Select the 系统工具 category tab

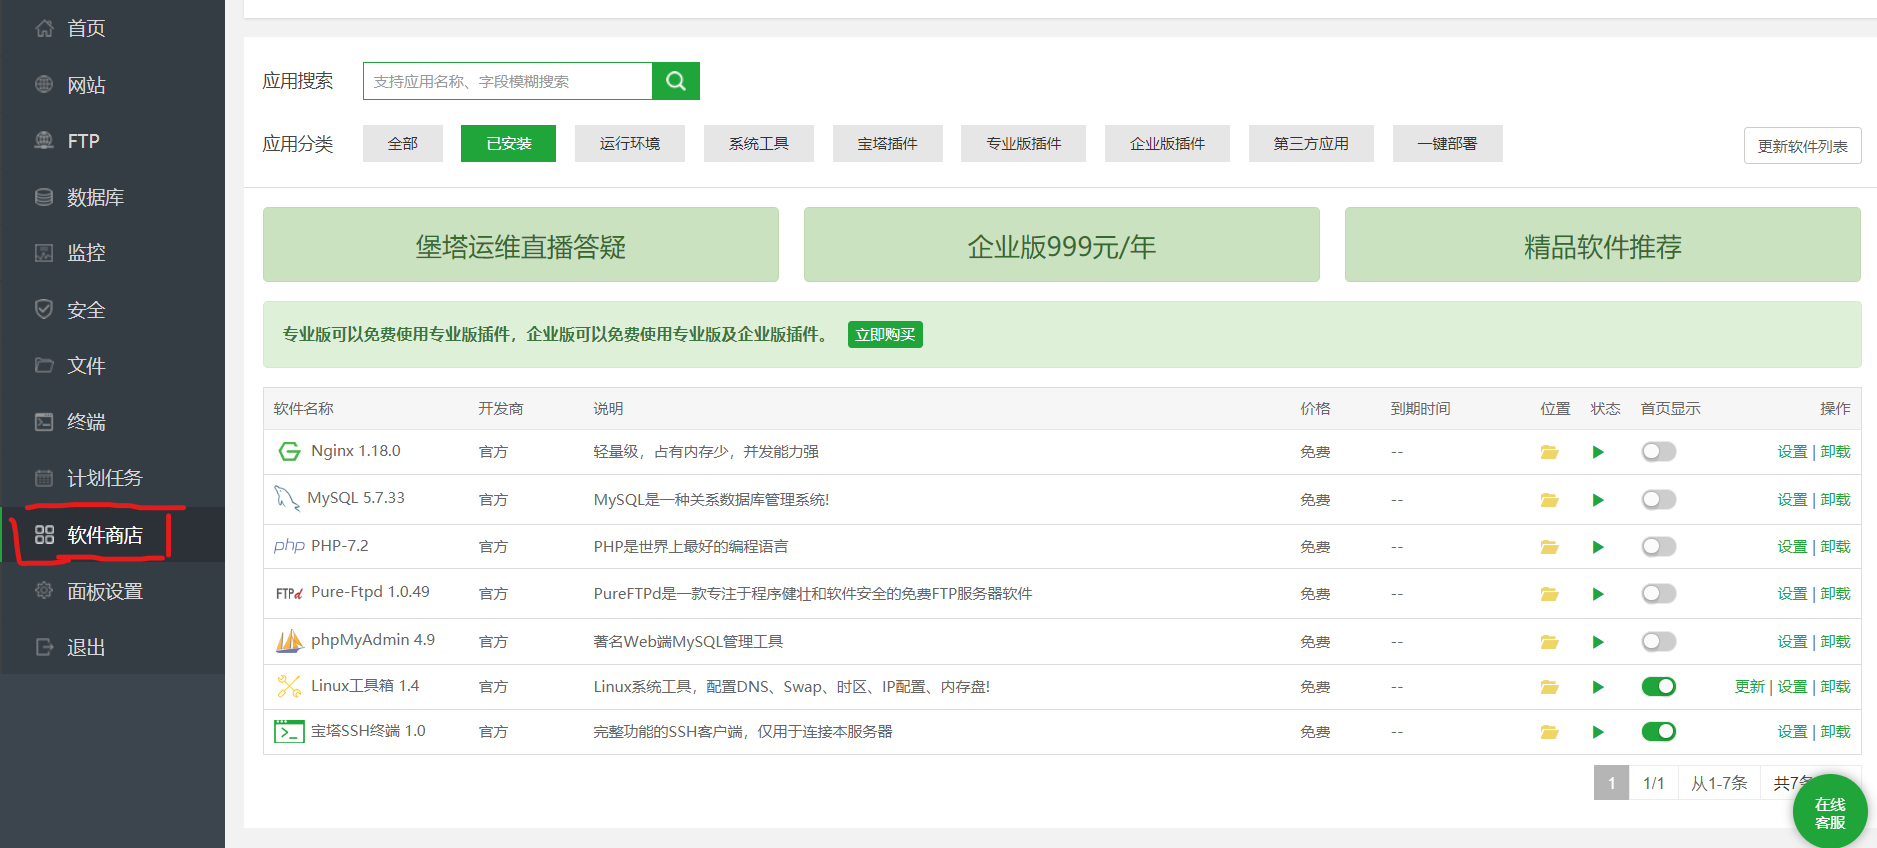click(x=759, y=144)
